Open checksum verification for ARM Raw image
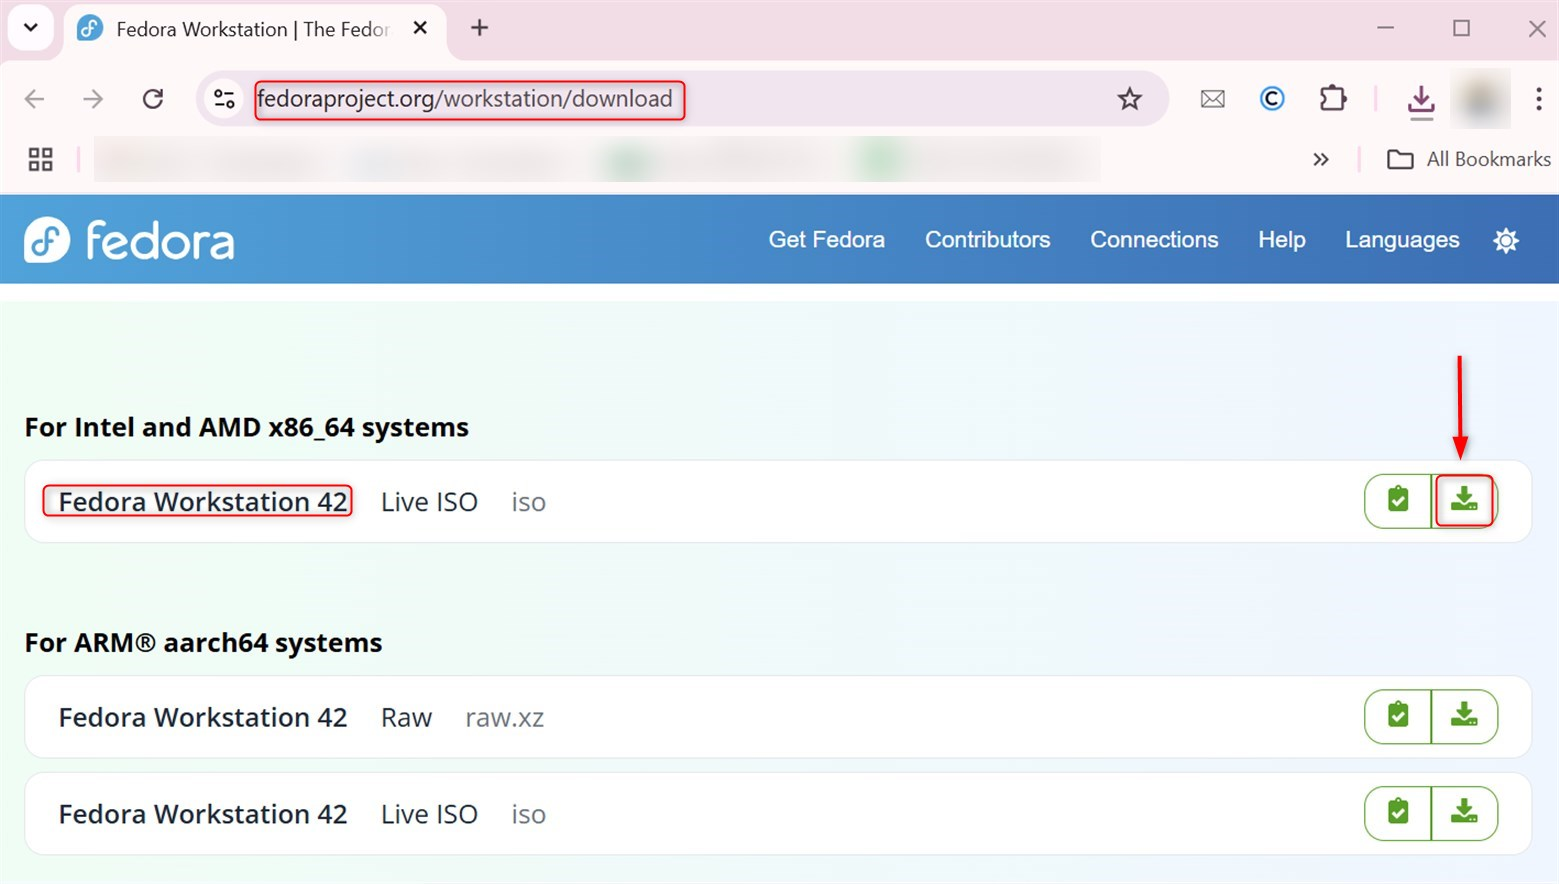This screenshot has width=1559, height=884. 1398,717
